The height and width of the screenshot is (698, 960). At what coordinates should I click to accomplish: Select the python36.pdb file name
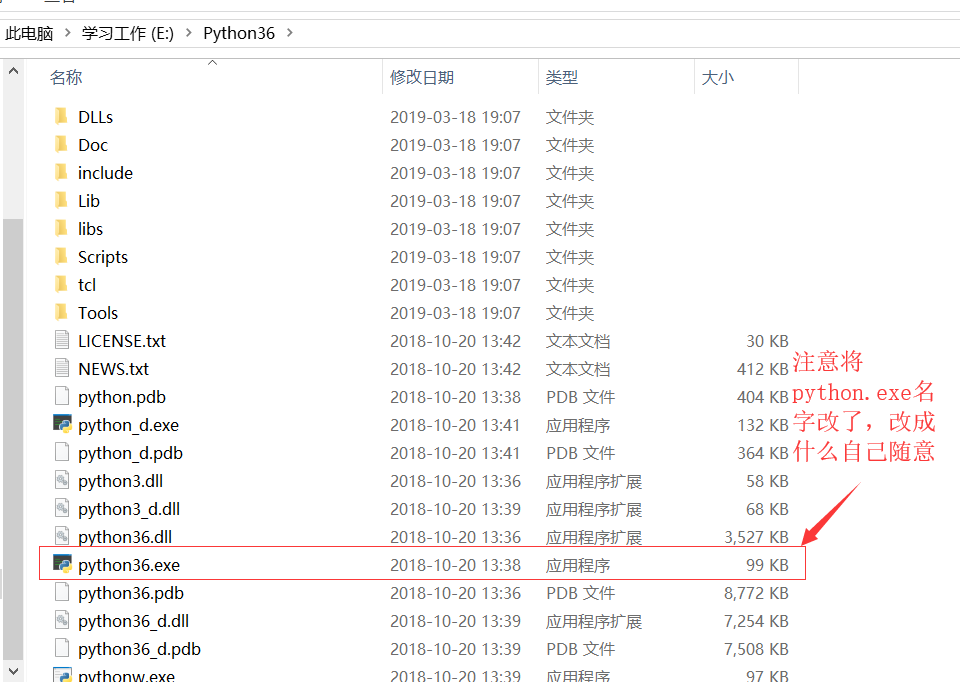click(x=131, y=593)
